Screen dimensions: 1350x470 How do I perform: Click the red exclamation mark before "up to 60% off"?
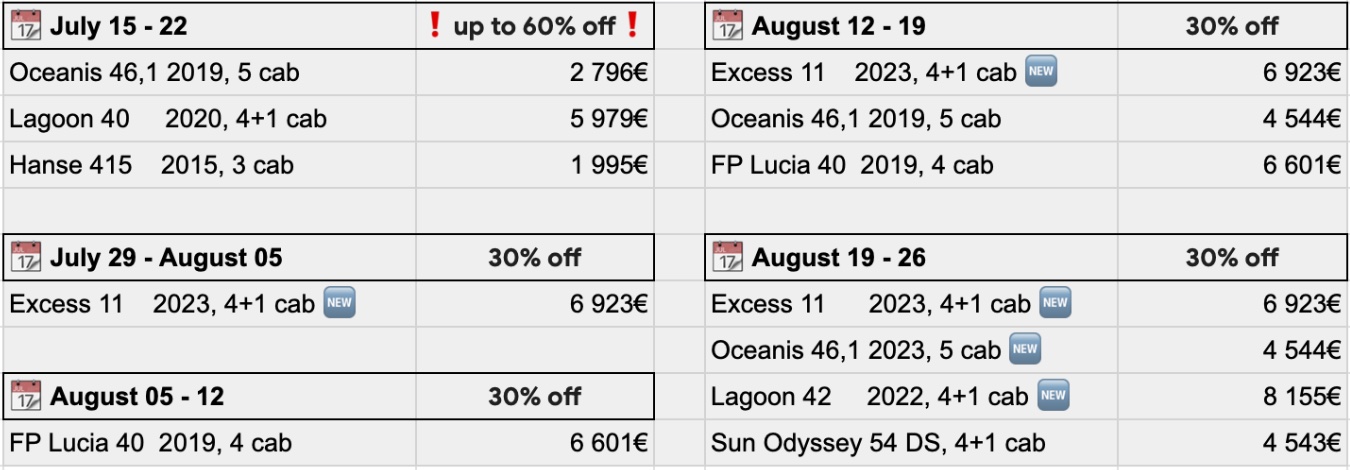434,26
